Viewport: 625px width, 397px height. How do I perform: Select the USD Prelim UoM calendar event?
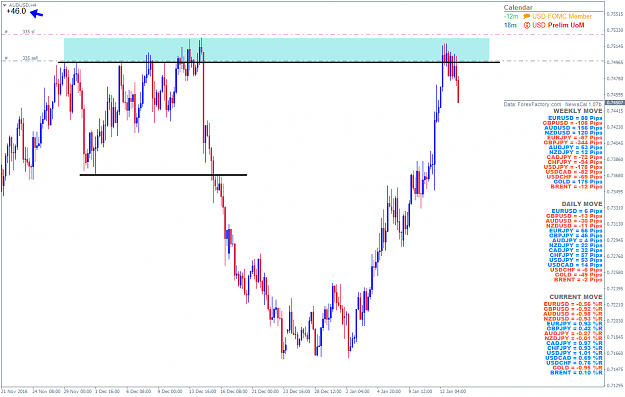(558, 25)
